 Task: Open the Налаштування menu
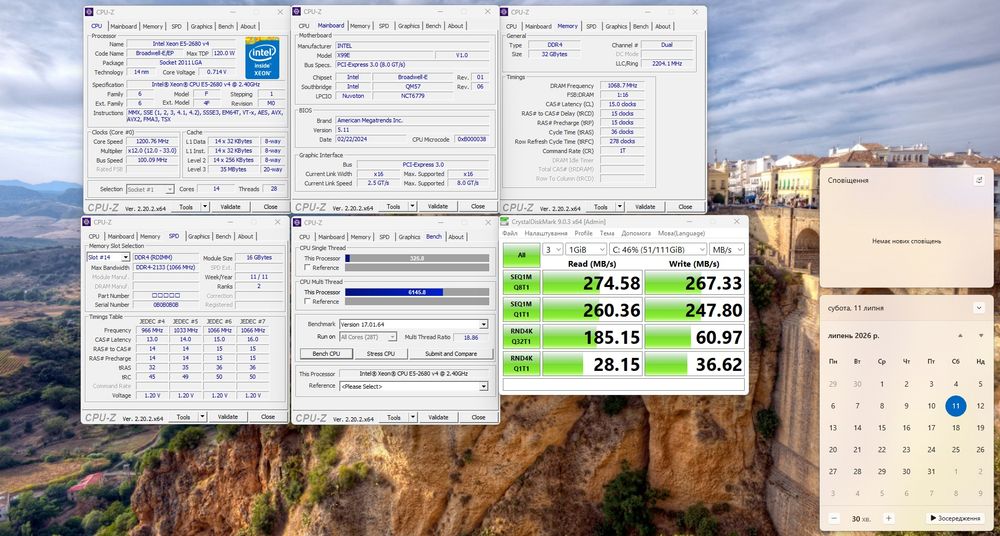click(546, 234)
